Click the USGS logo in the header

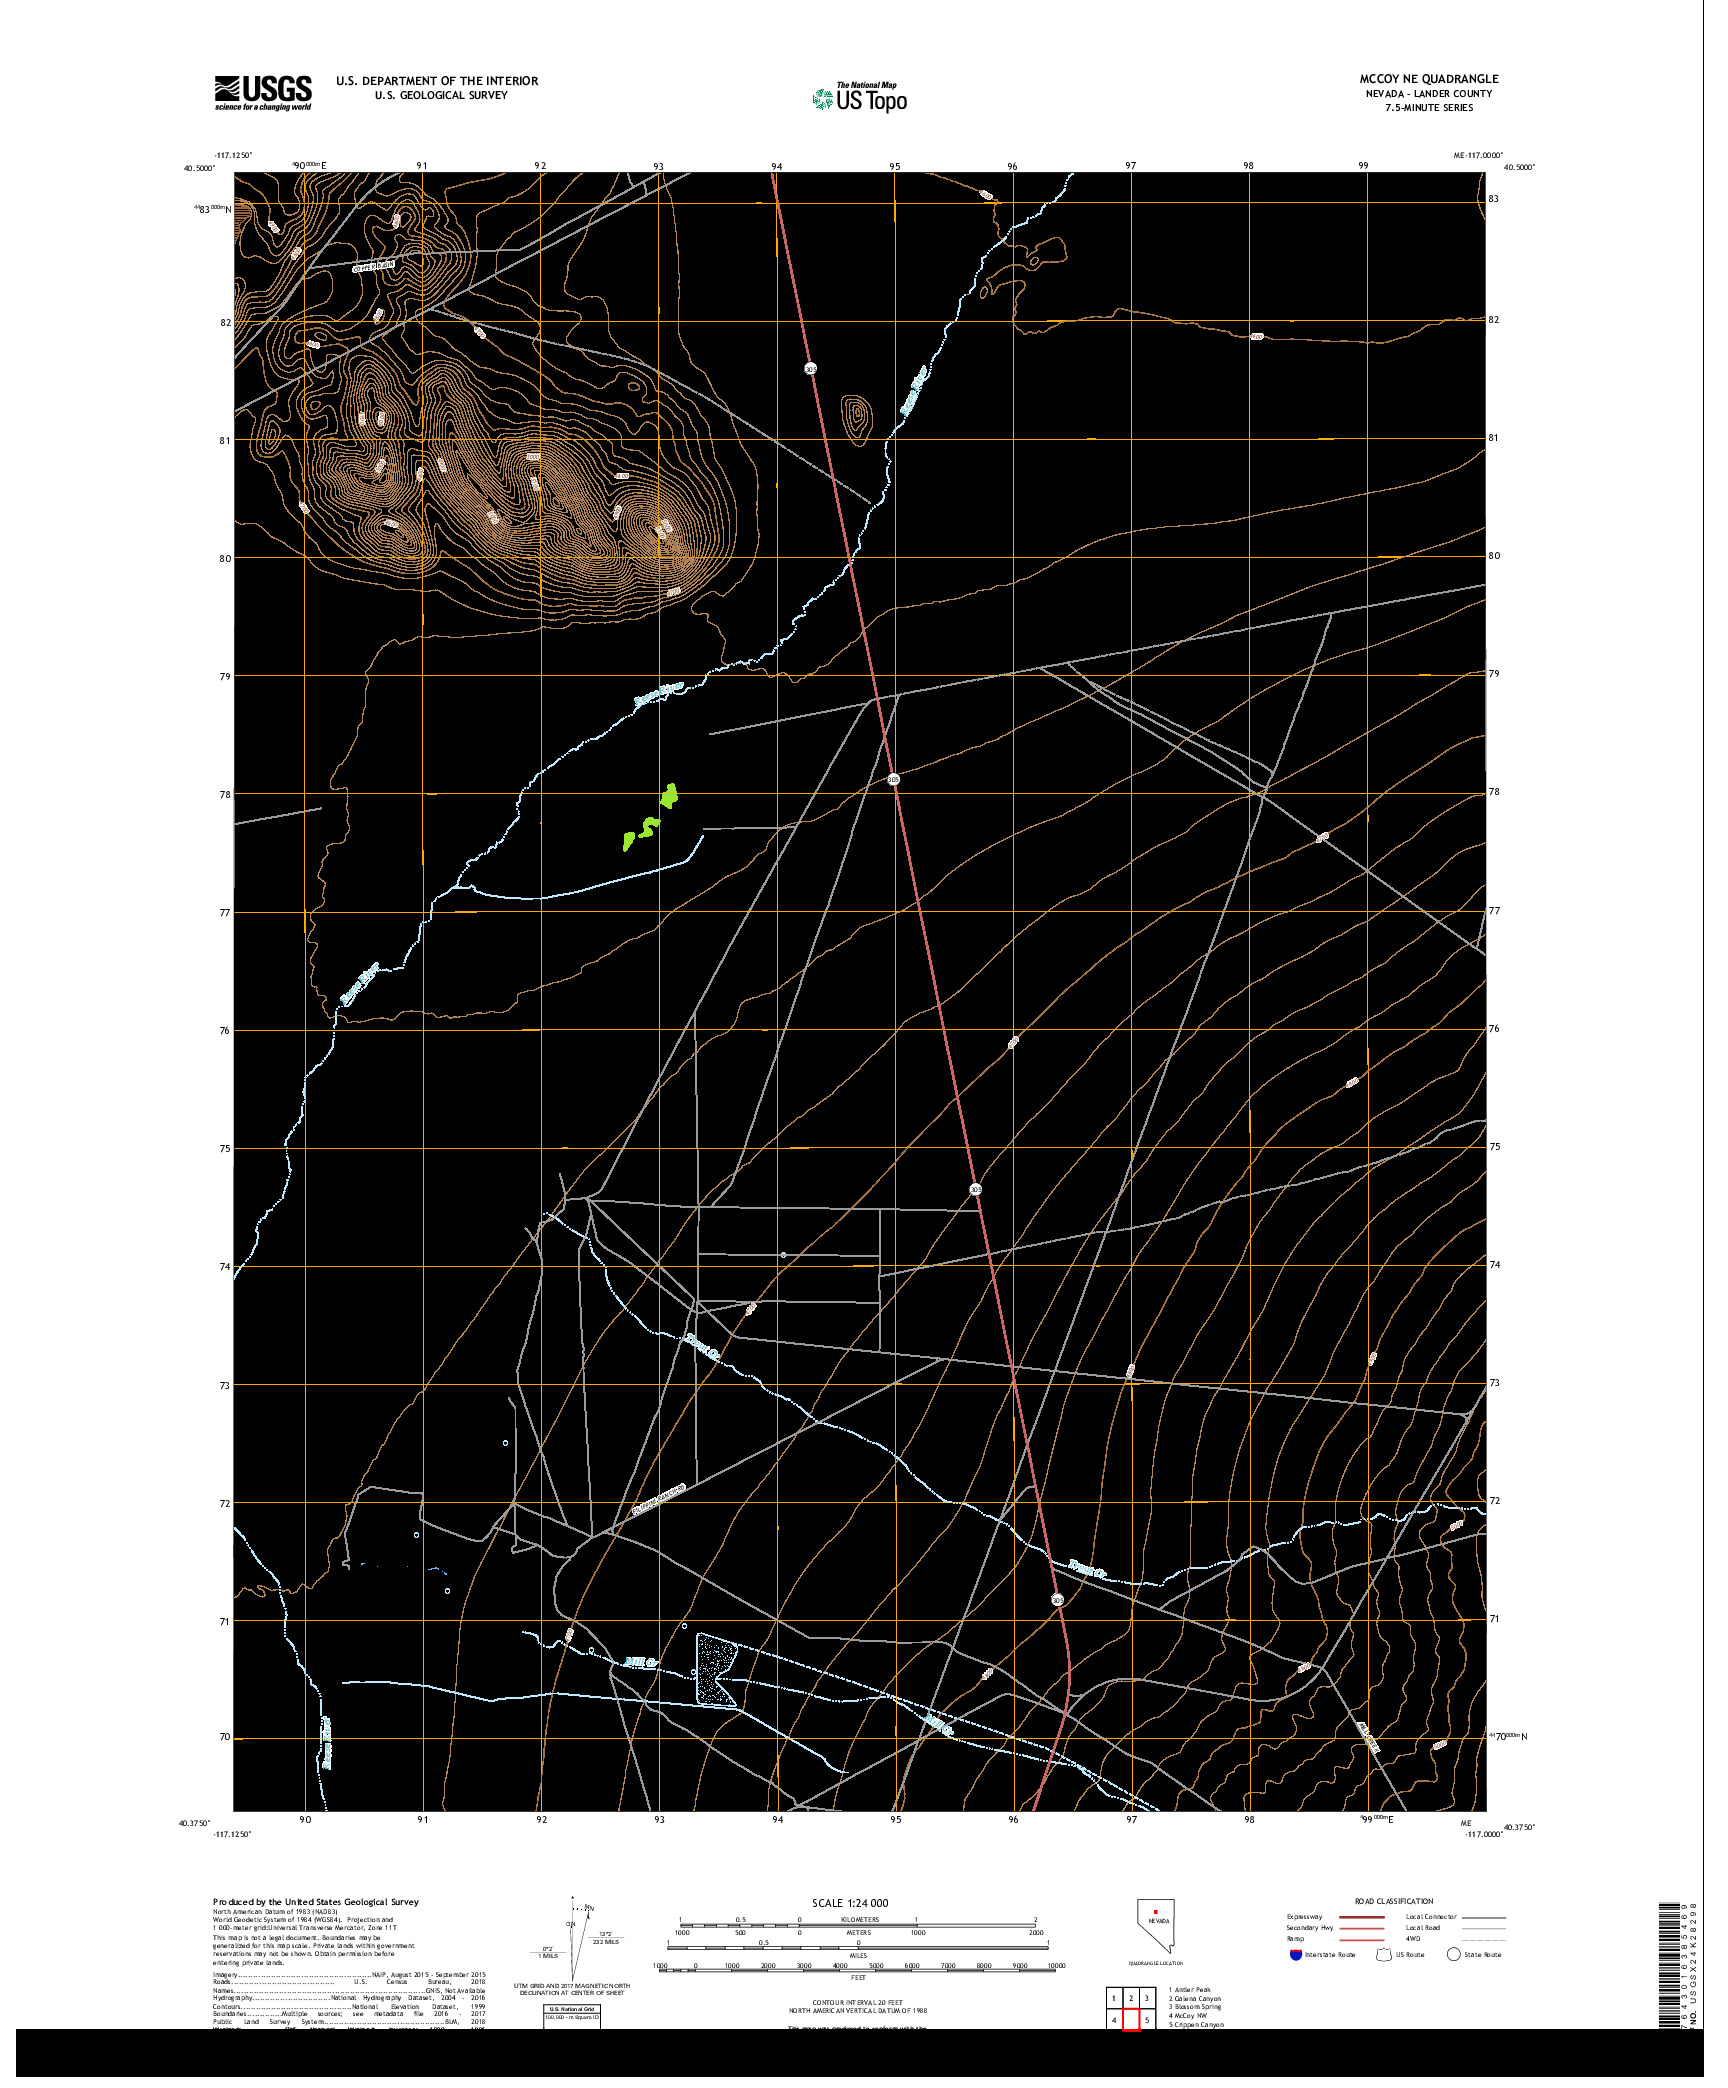262,92
